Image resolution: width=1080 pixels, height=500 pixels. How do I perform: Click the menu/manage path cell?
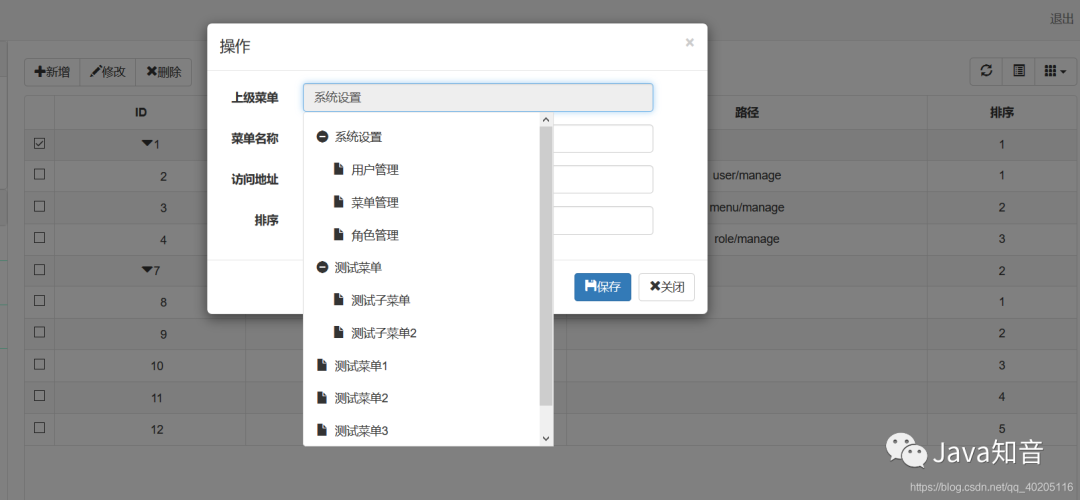tap(747, 207)
